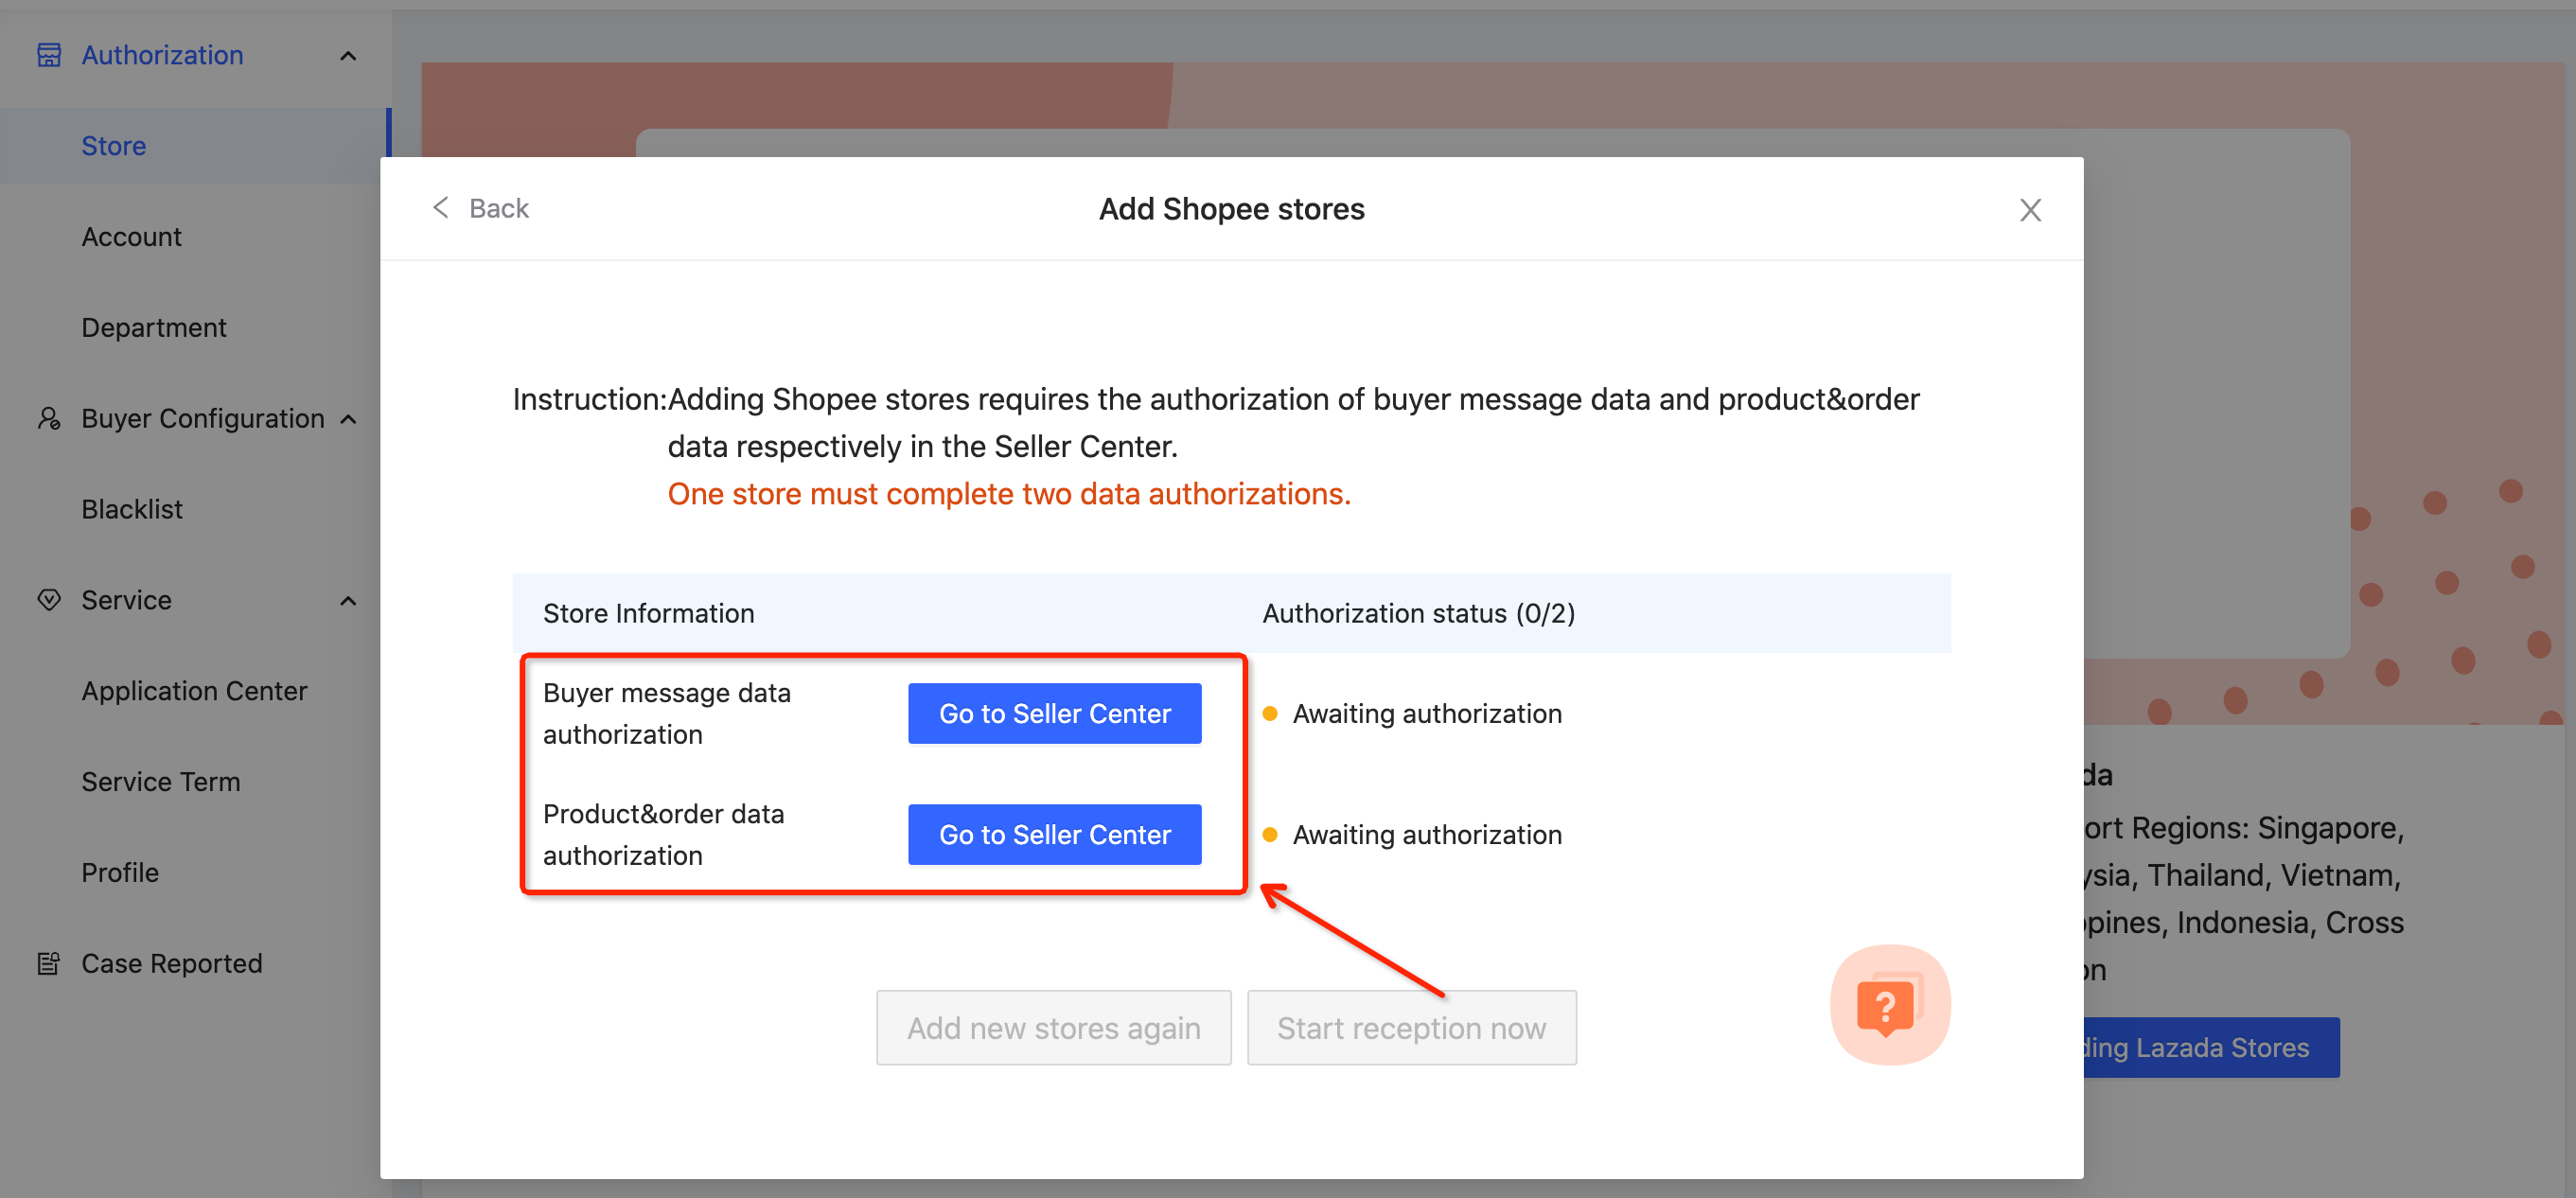
Task: Select the Authorization sidebar icon
Action: (x=49, y=55)
